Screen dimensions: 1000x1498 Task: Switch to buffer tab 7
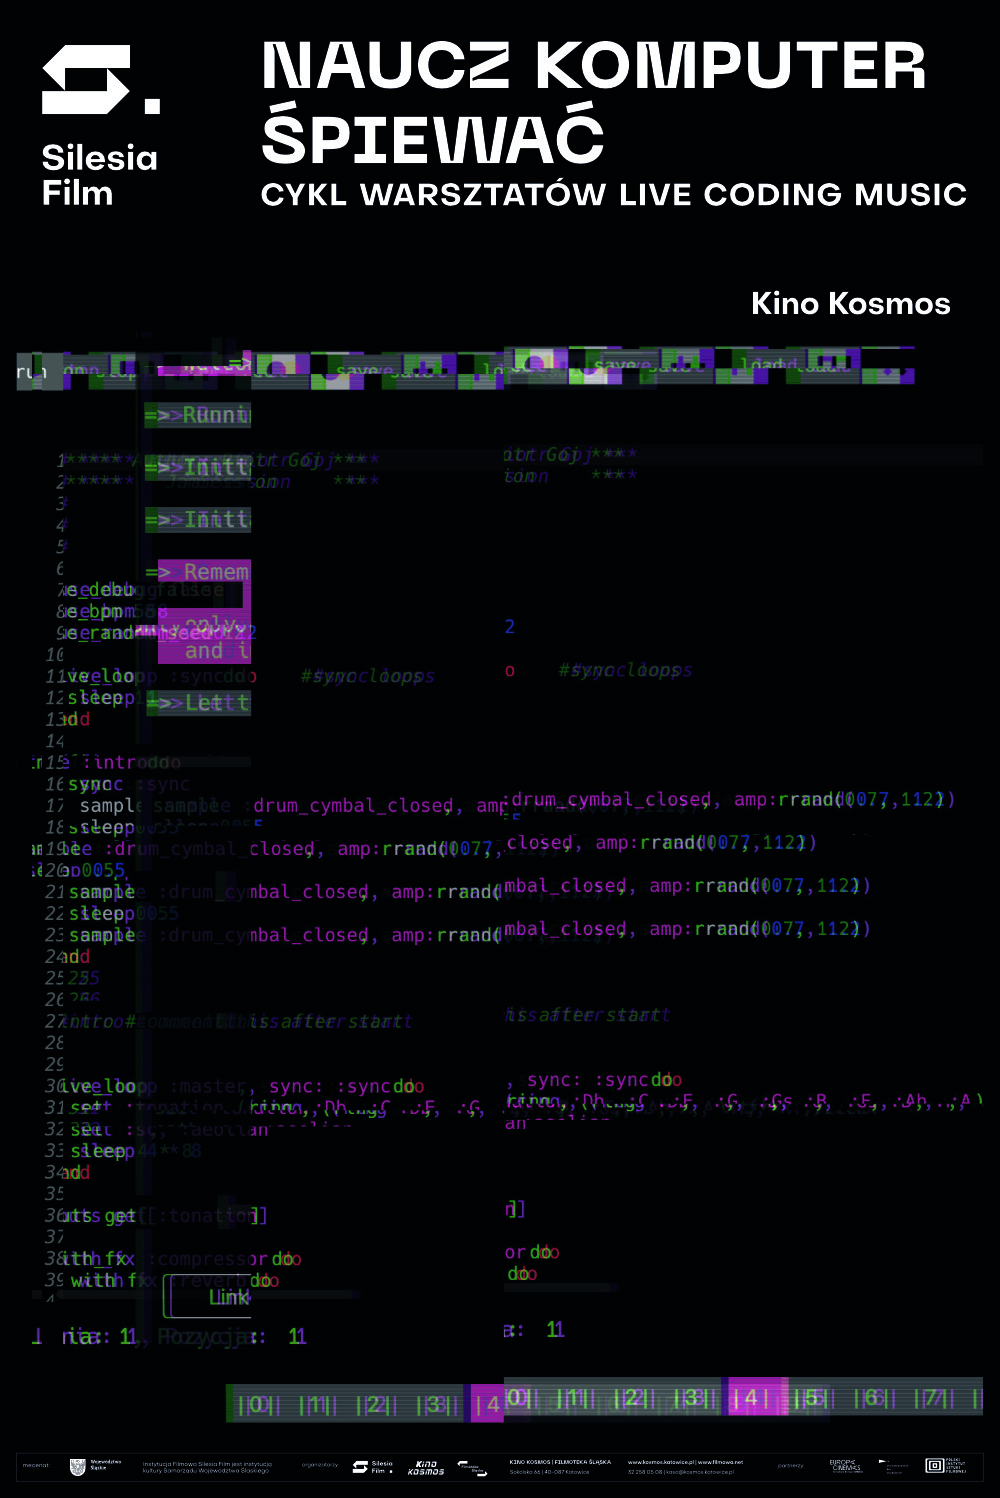934,1397
